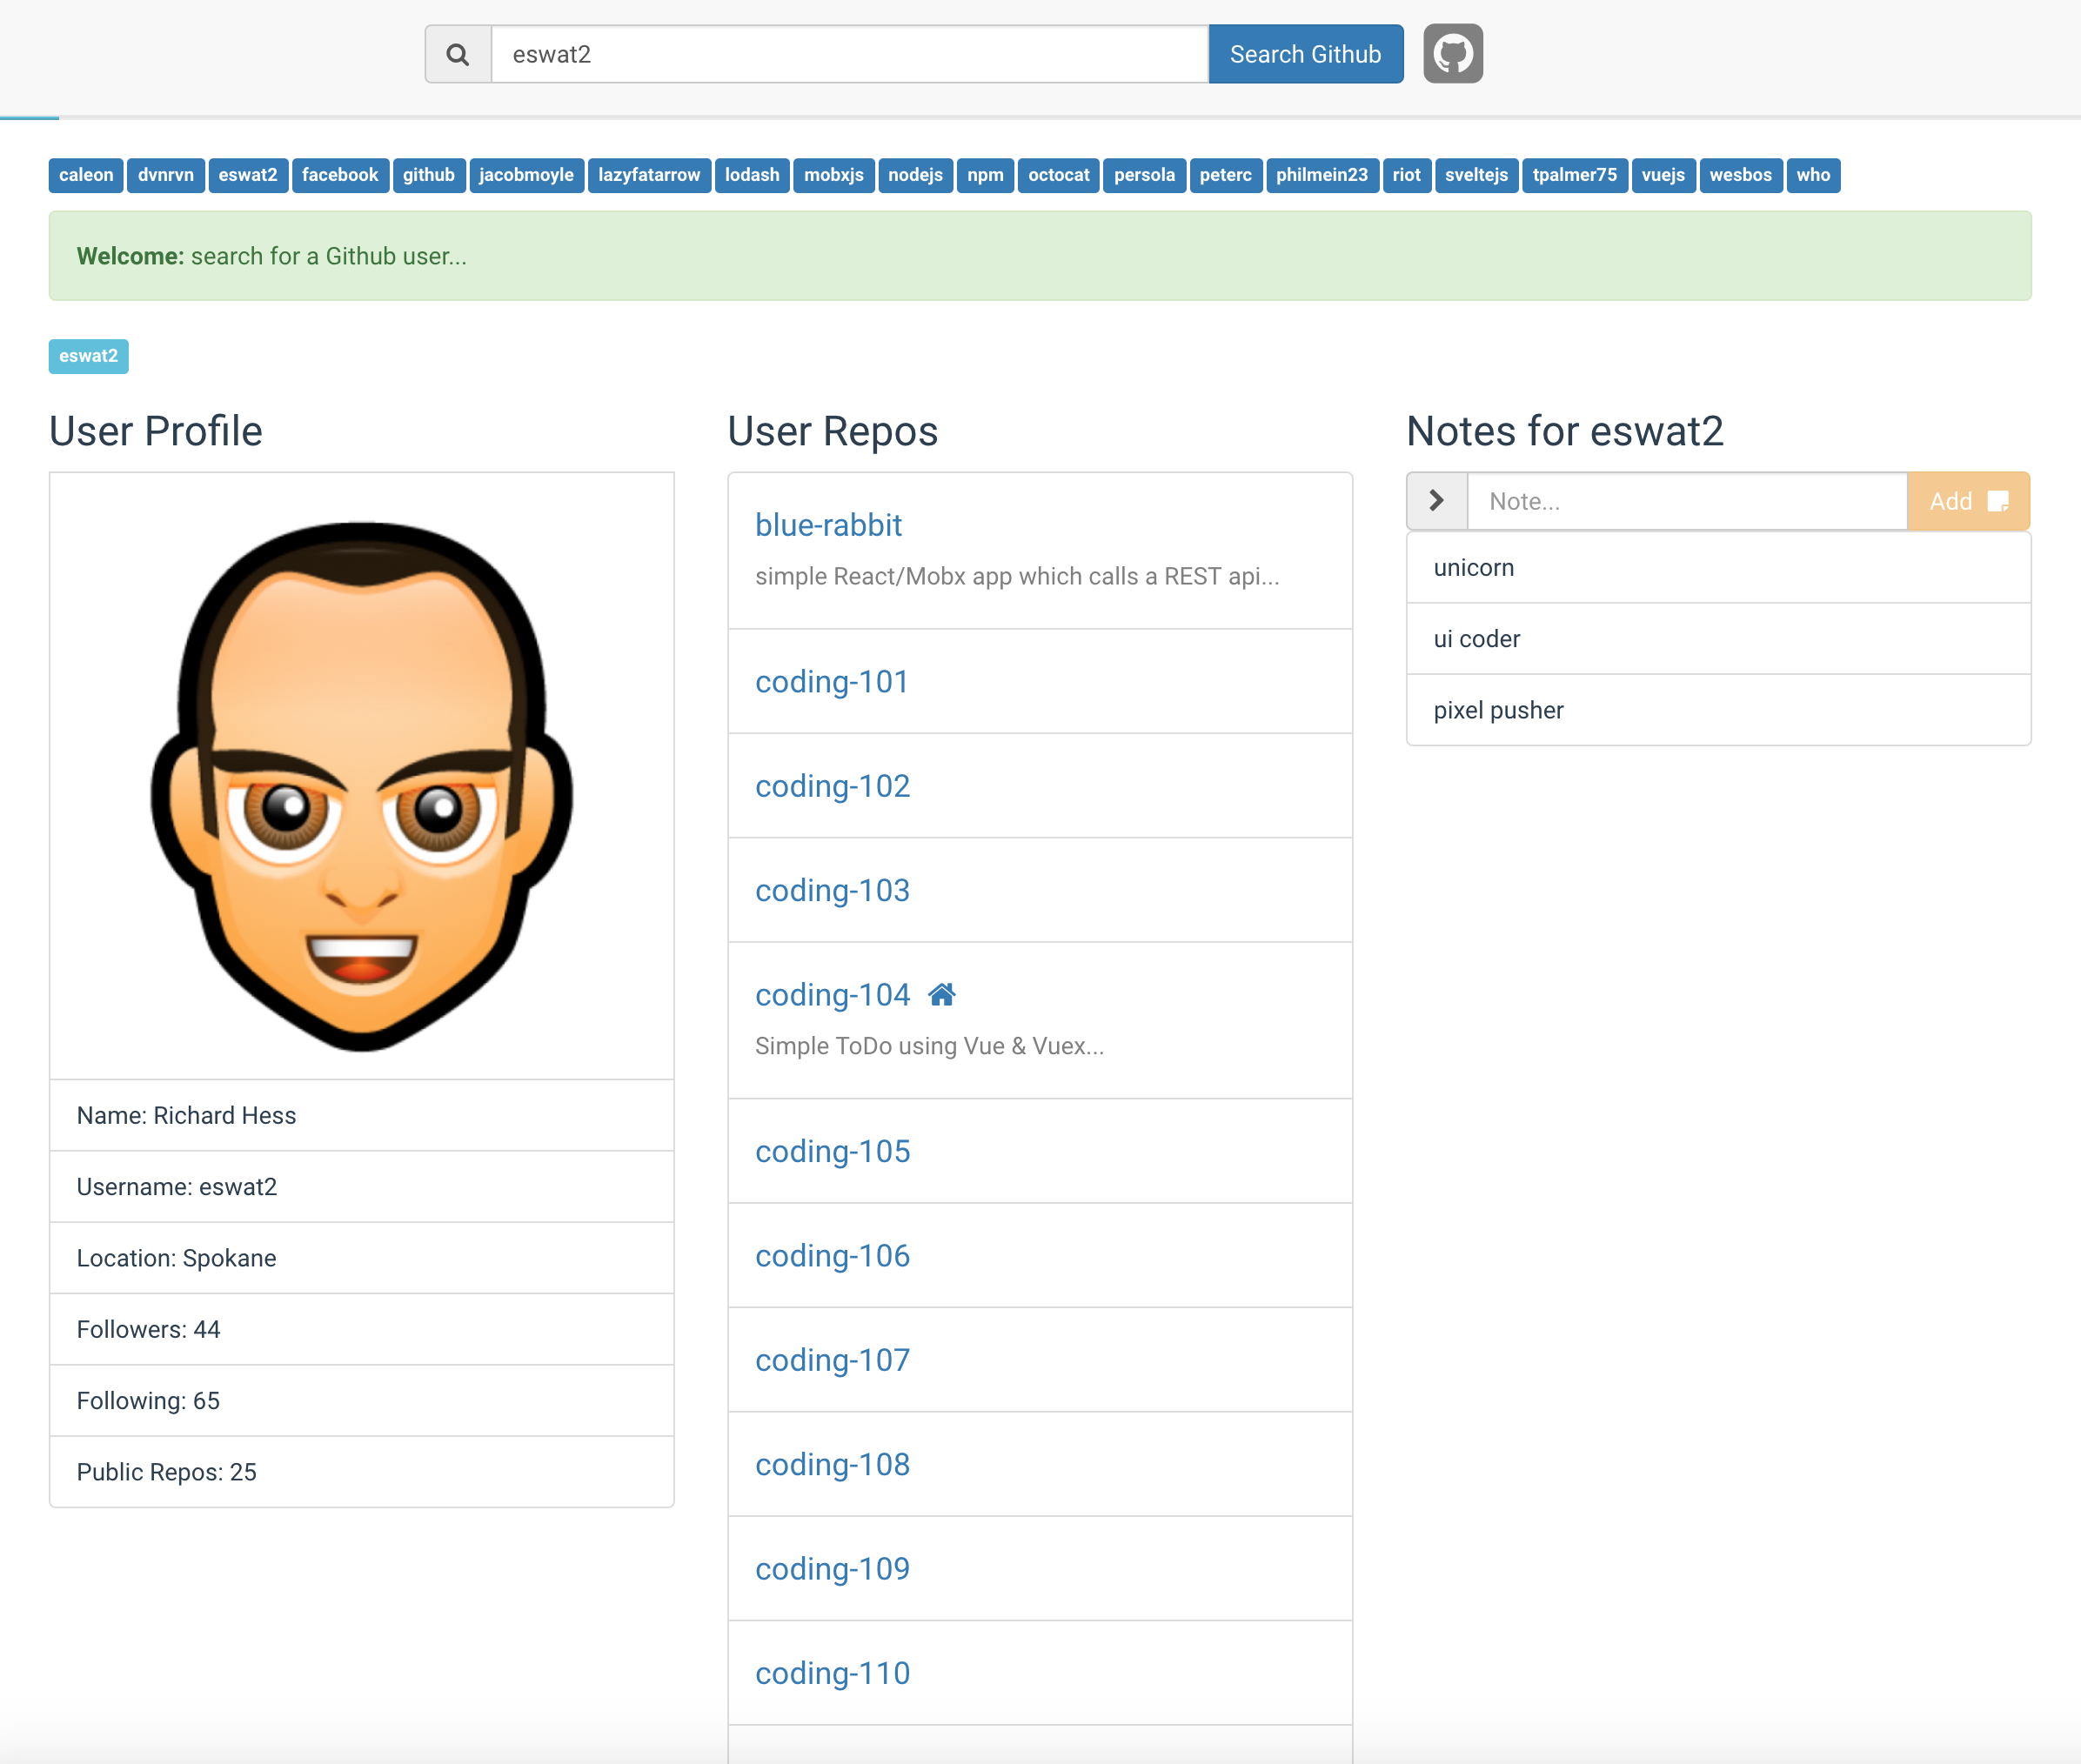2081x1764 pixels.
Task: Click the GitHub octocat logo
Action: [x=1452, y=53]
